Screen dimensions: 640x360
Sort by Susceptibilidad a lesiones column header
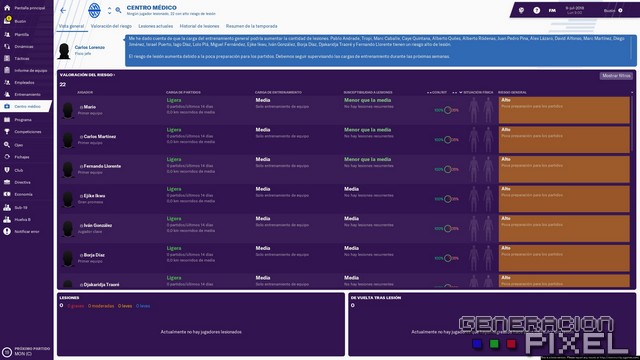tap(368, 93)
